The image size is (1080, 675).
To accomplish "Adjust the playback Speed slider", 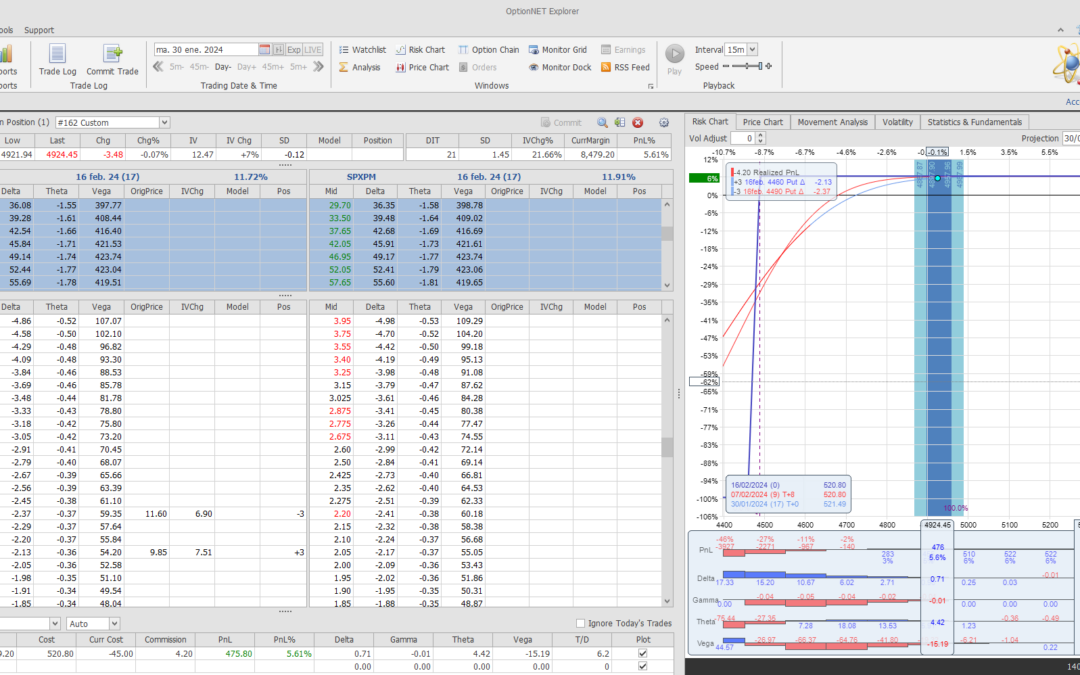I will click(747, 67).
